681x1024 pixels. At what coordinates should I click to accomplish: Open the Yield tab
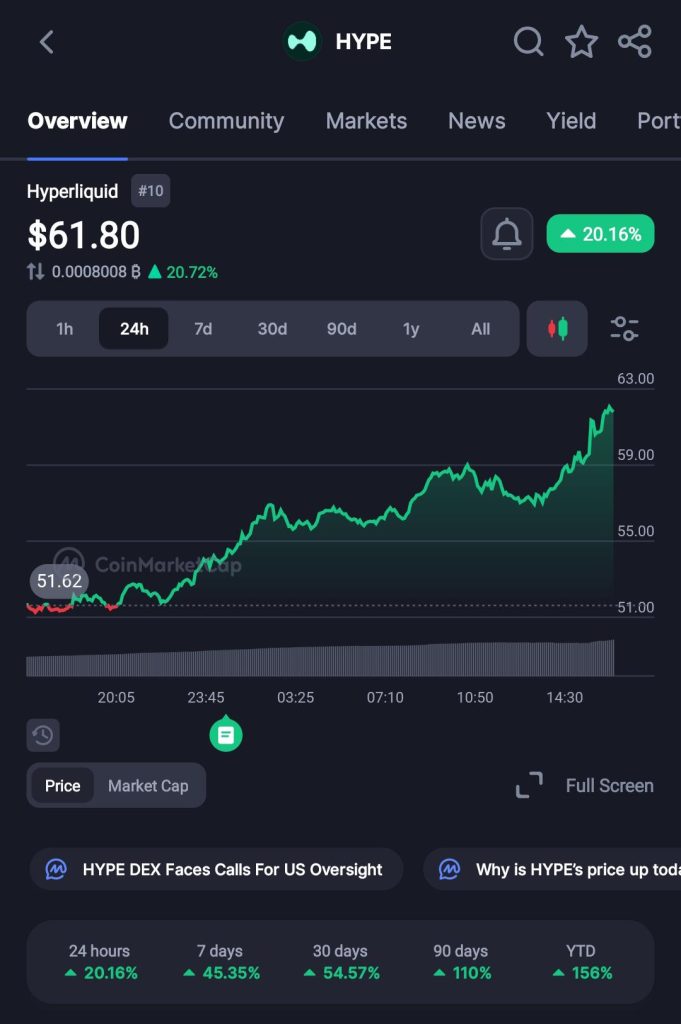click(x=571, y=121)
